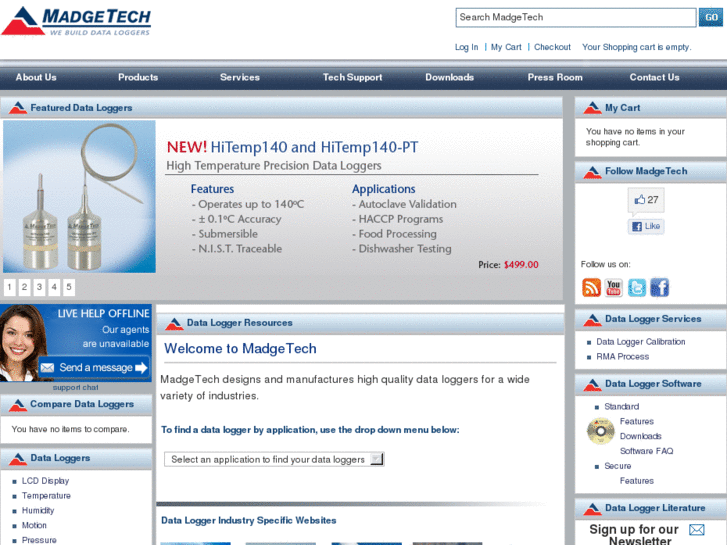727x545 pixels.
Task: Click the software CD disc icon
Action: click(x=600, y=431)
